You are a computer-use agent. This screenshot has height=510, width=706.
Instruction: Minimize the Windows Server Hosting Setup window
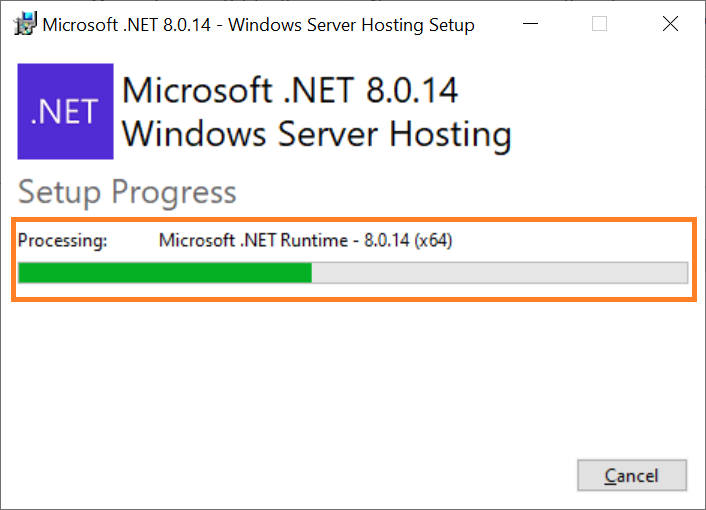pos(530,24)
